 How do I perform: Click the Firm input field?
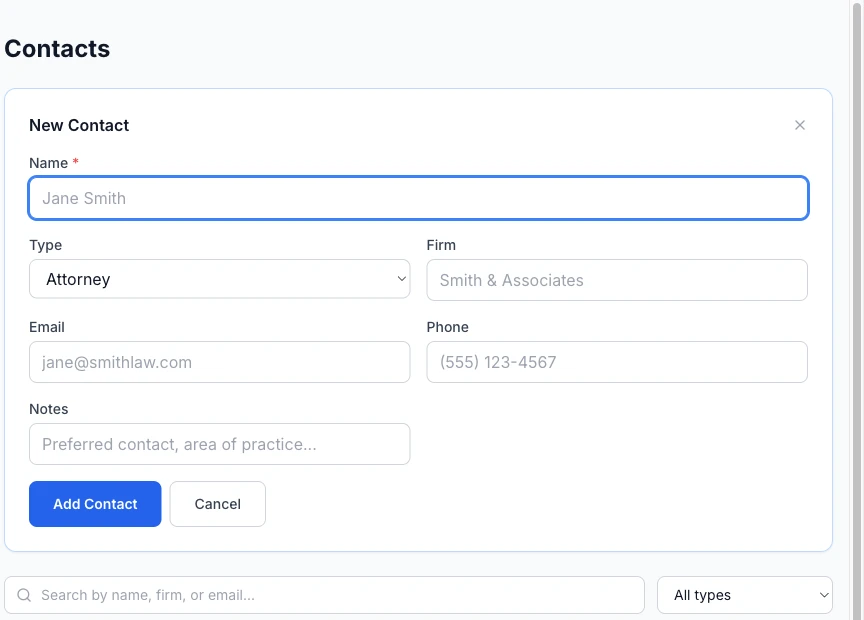tap(617, 280)
